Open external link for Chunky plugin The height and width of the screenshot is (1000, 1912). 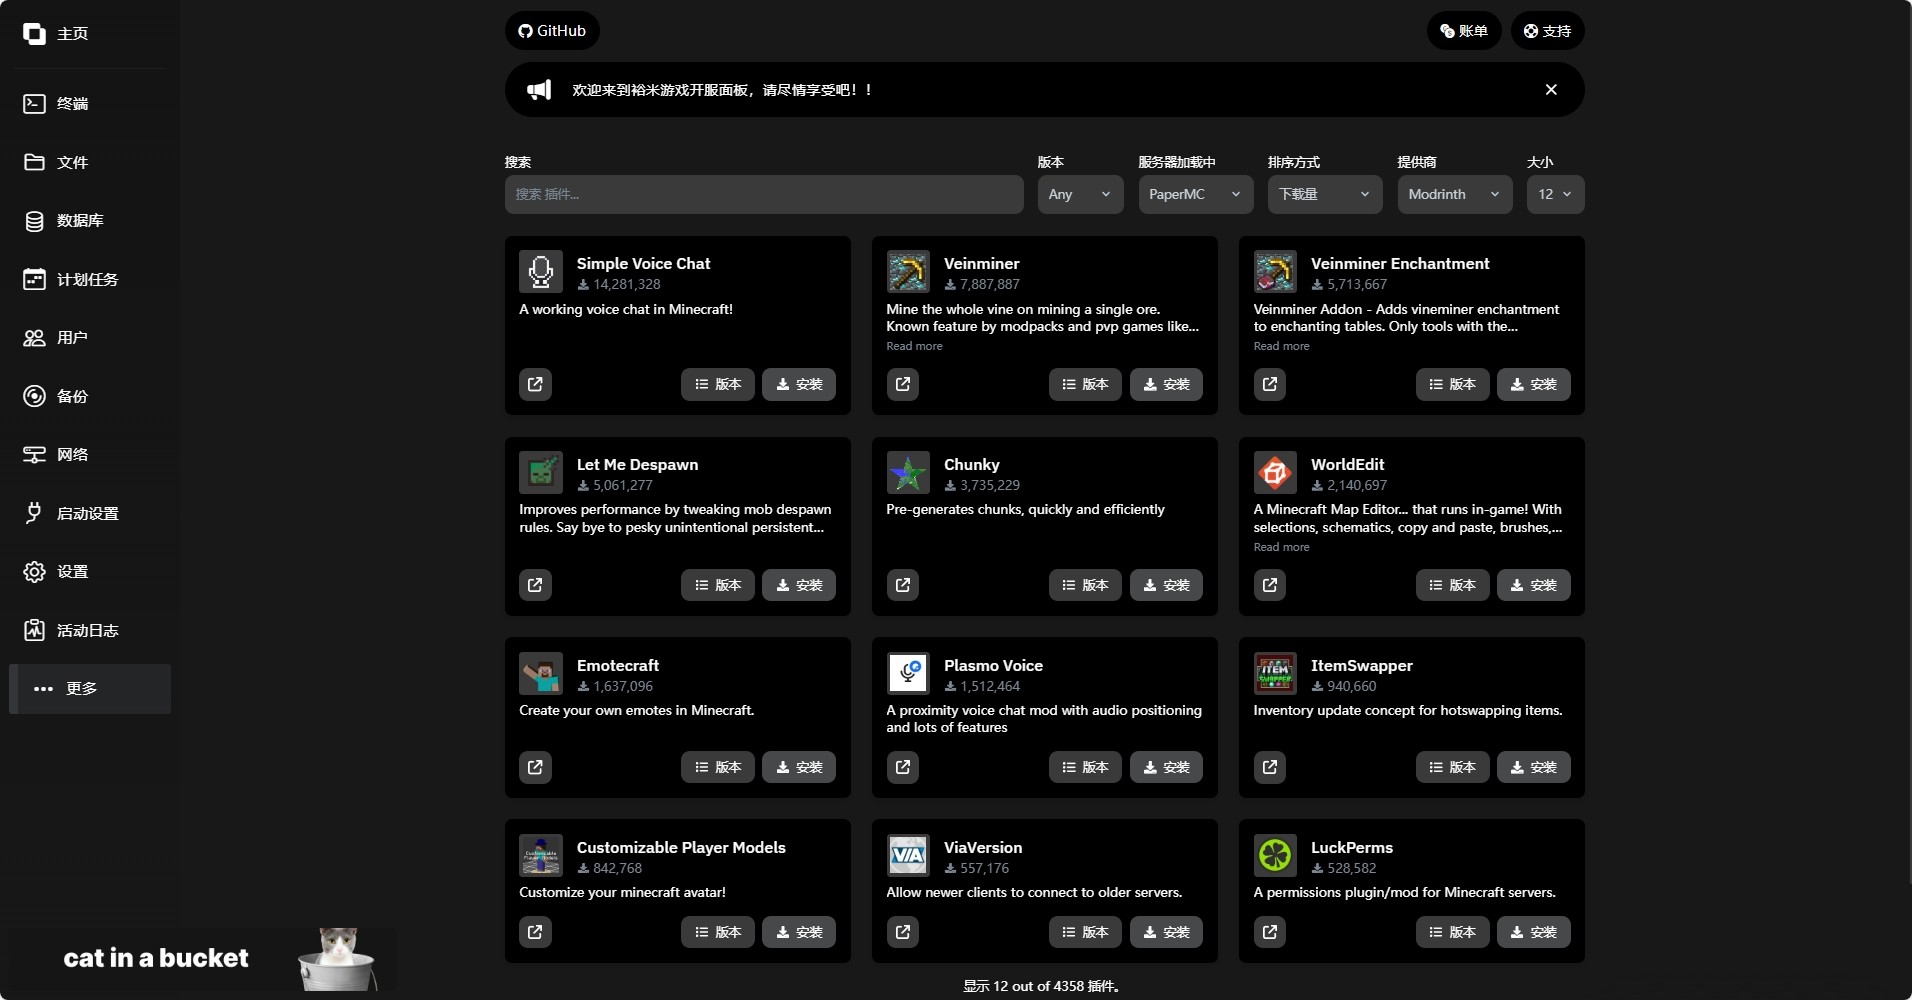903,585
